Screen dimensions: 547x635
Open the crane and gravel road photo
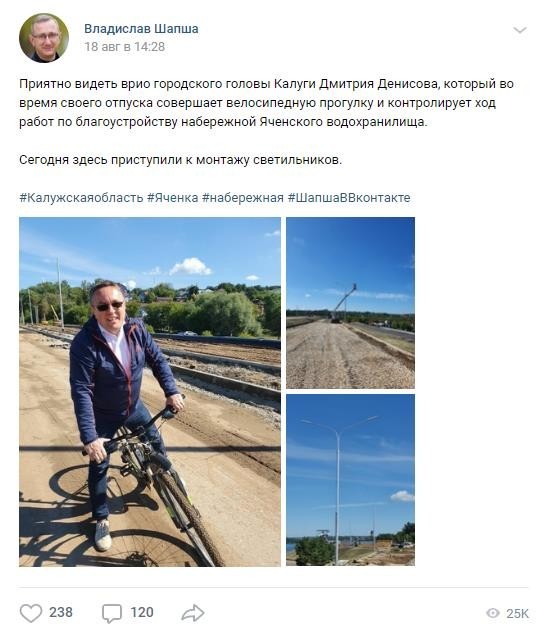point(350,303)
